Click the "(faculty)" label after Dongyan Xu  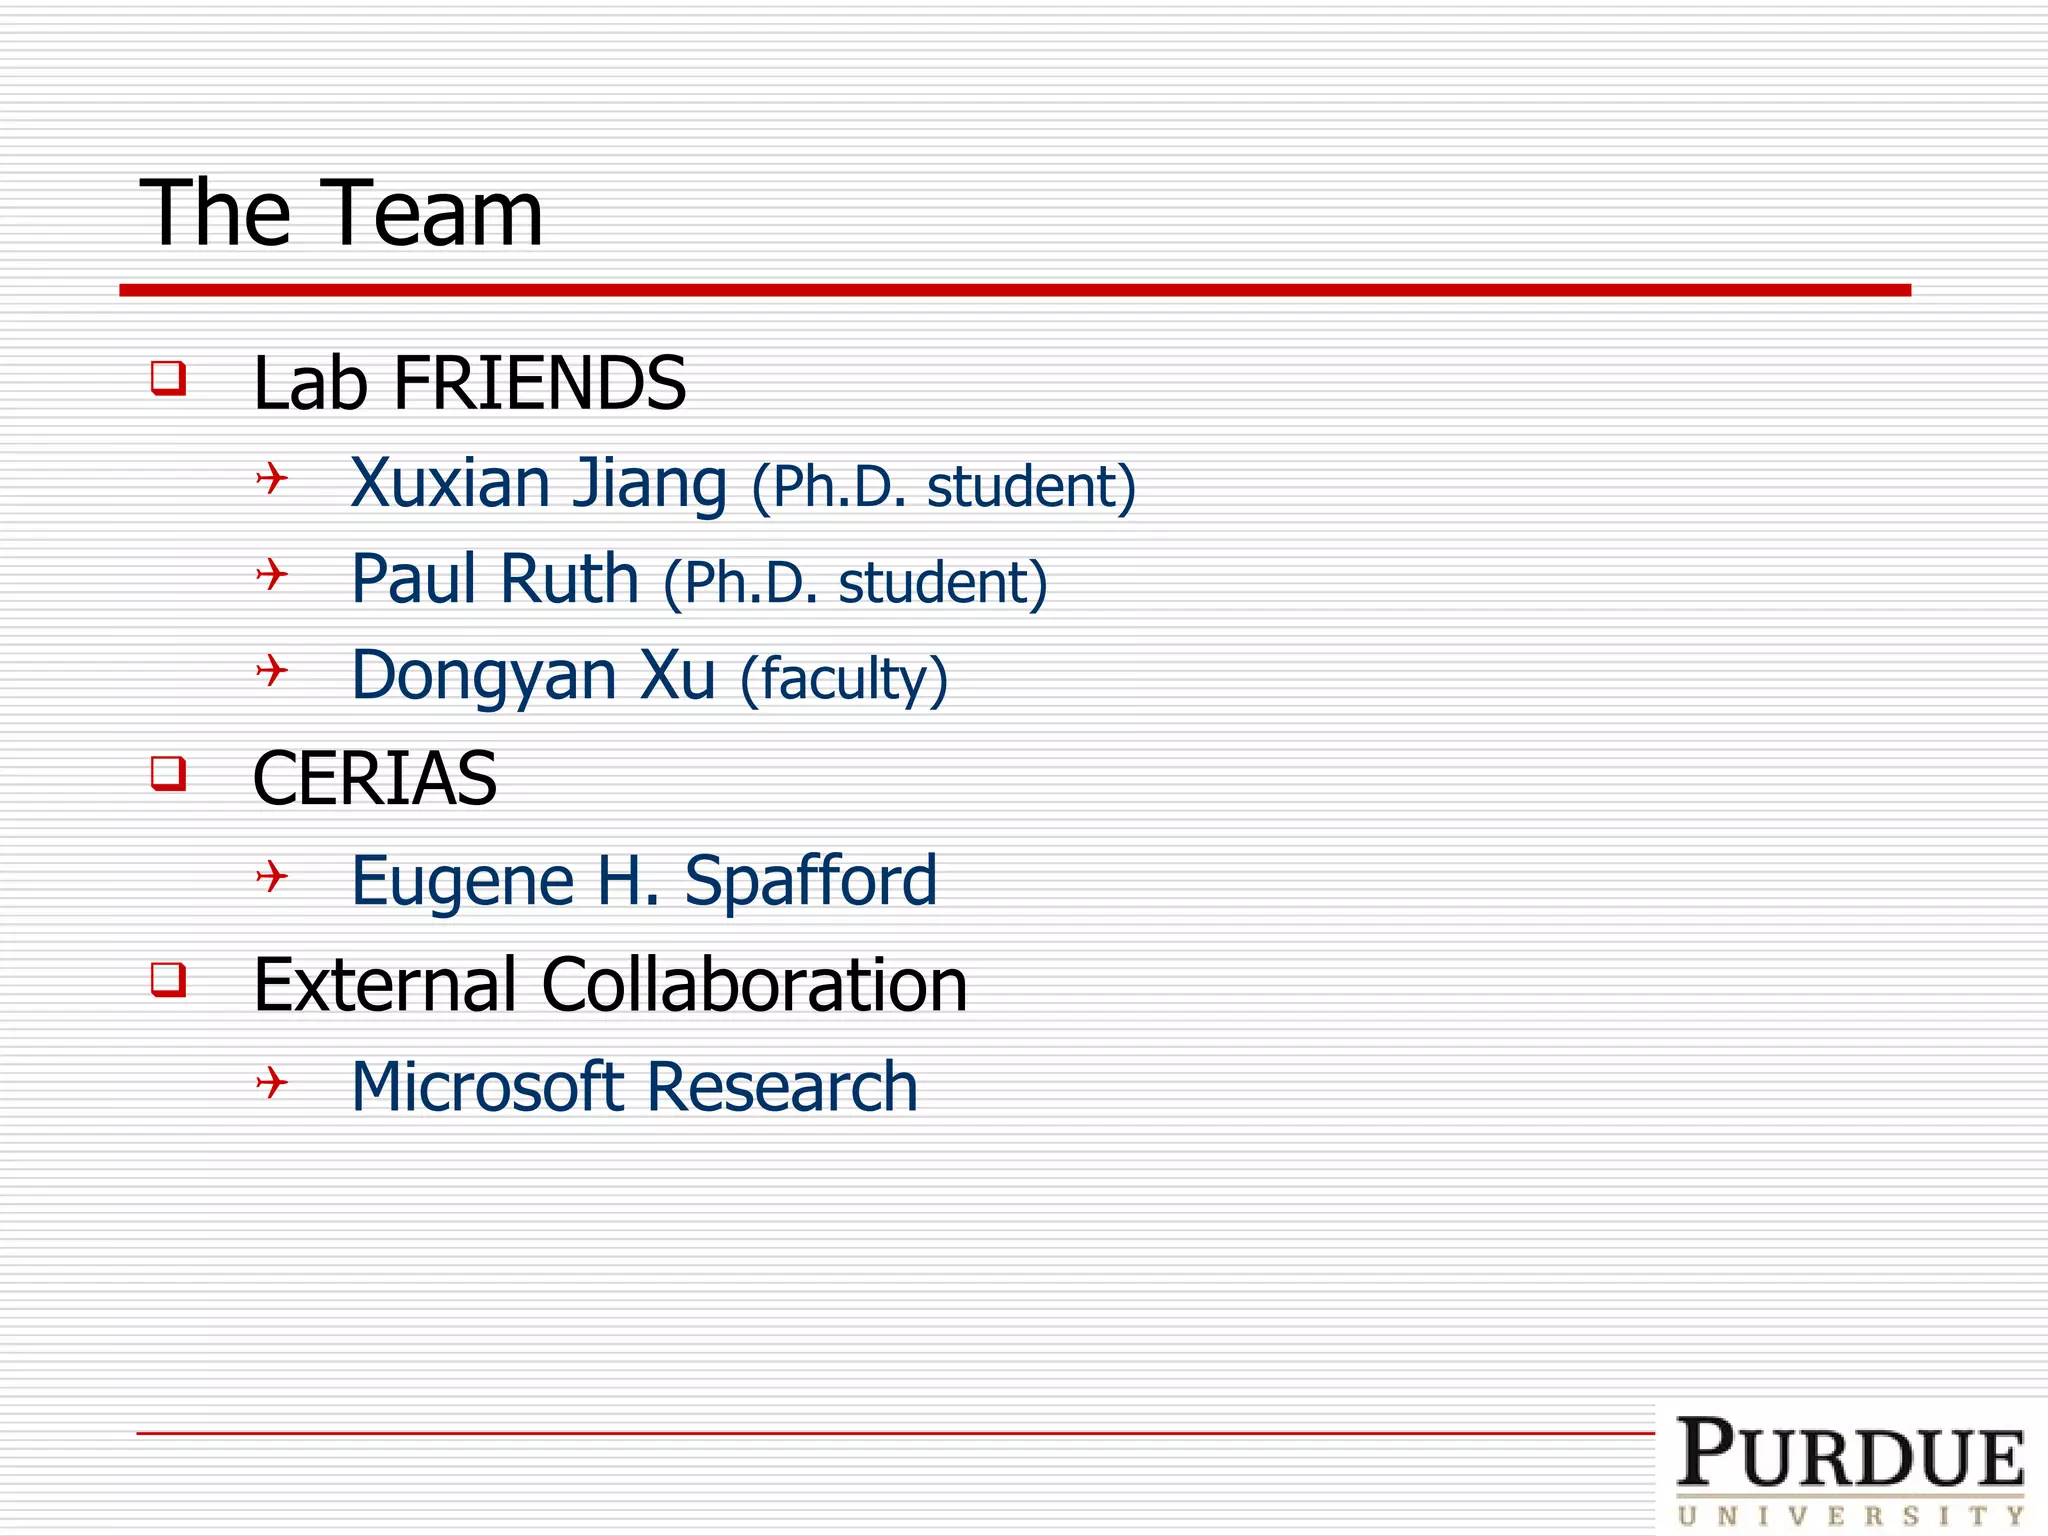click(844, 679)
